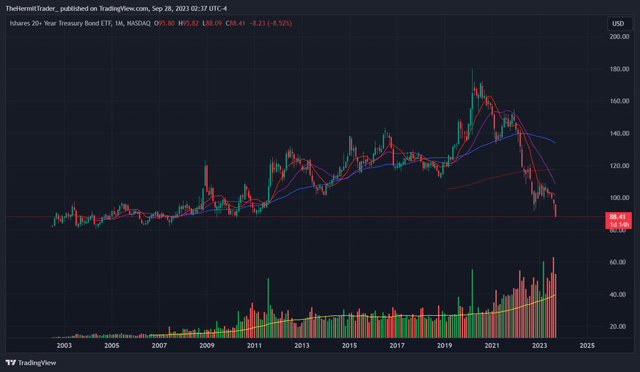Click the 40.00 price axis label

pyautogui.click(x=618, y=294)
